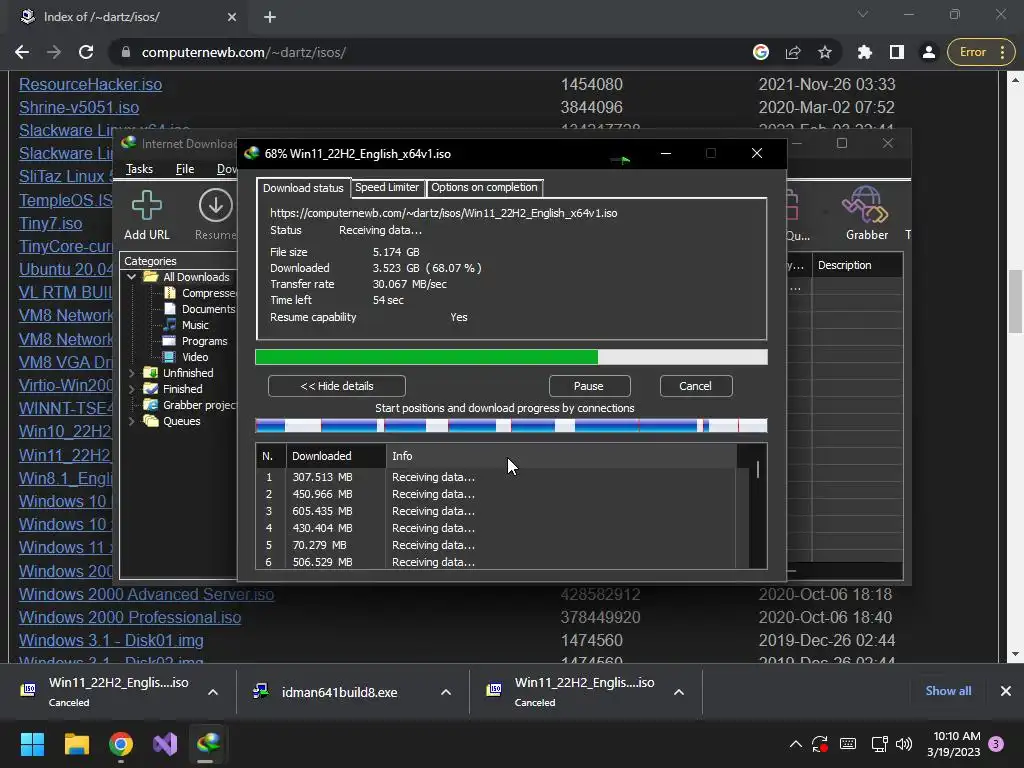Open menu arrow for first Win11 canceled download
The height and width of the screenshot is (768, 1024).
click(213, 692)
